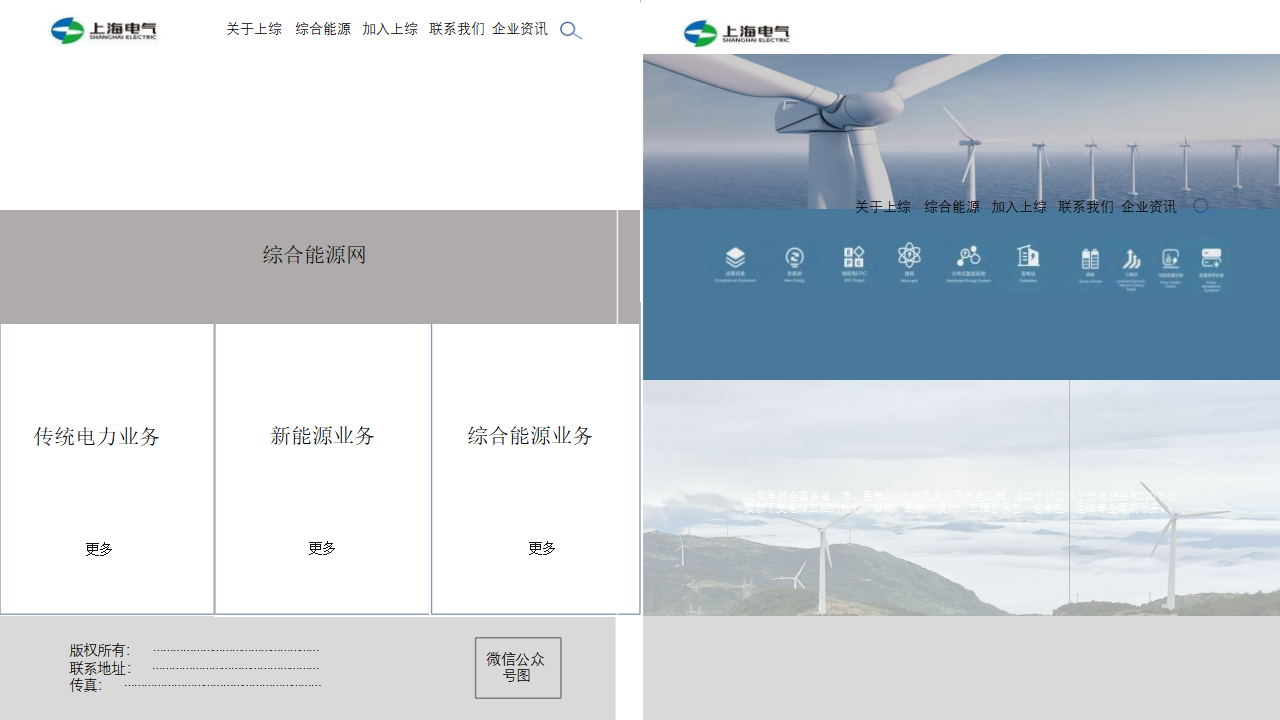The width and height of the screenshot is (1280, 720).
Task: Click the Shanghai Electric logo in the left wireframe
Action: point(104,30)
